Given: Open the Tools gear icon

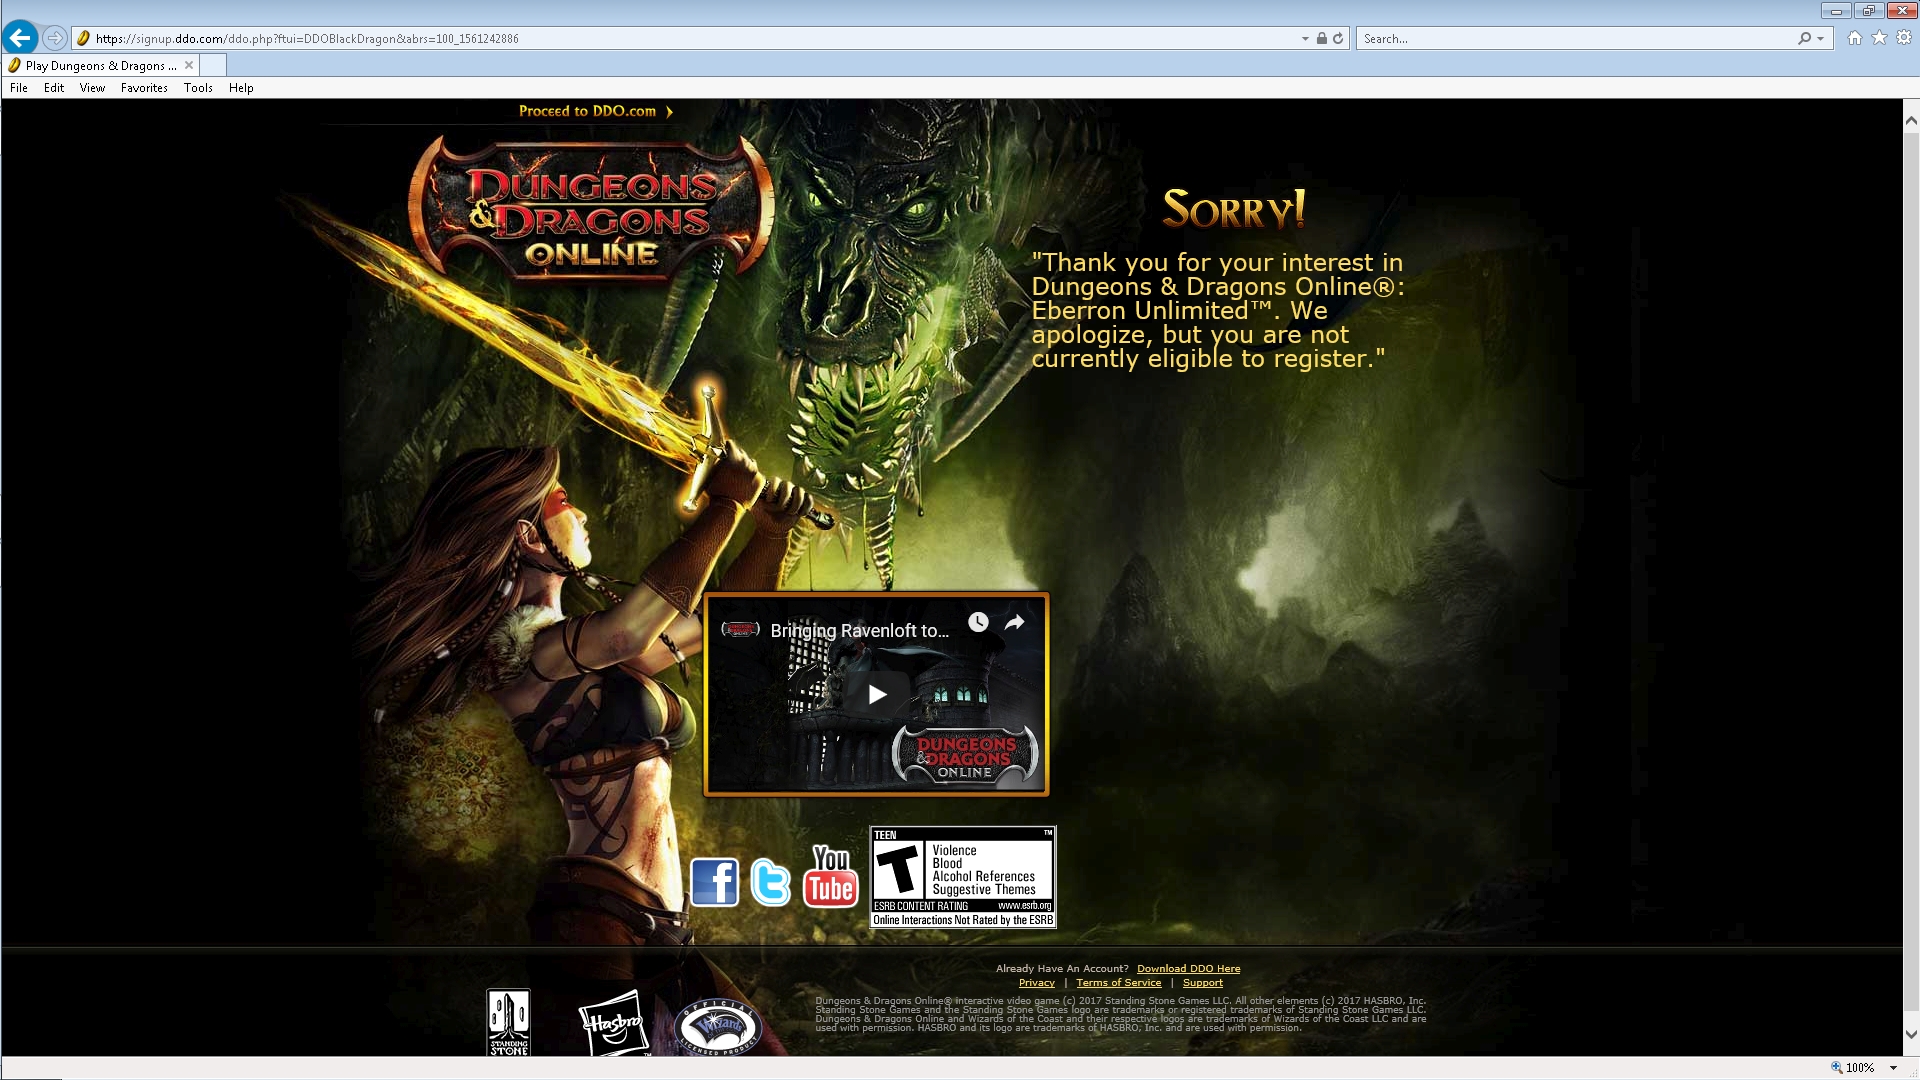Looking at the screenshot, I should 1904,38.
